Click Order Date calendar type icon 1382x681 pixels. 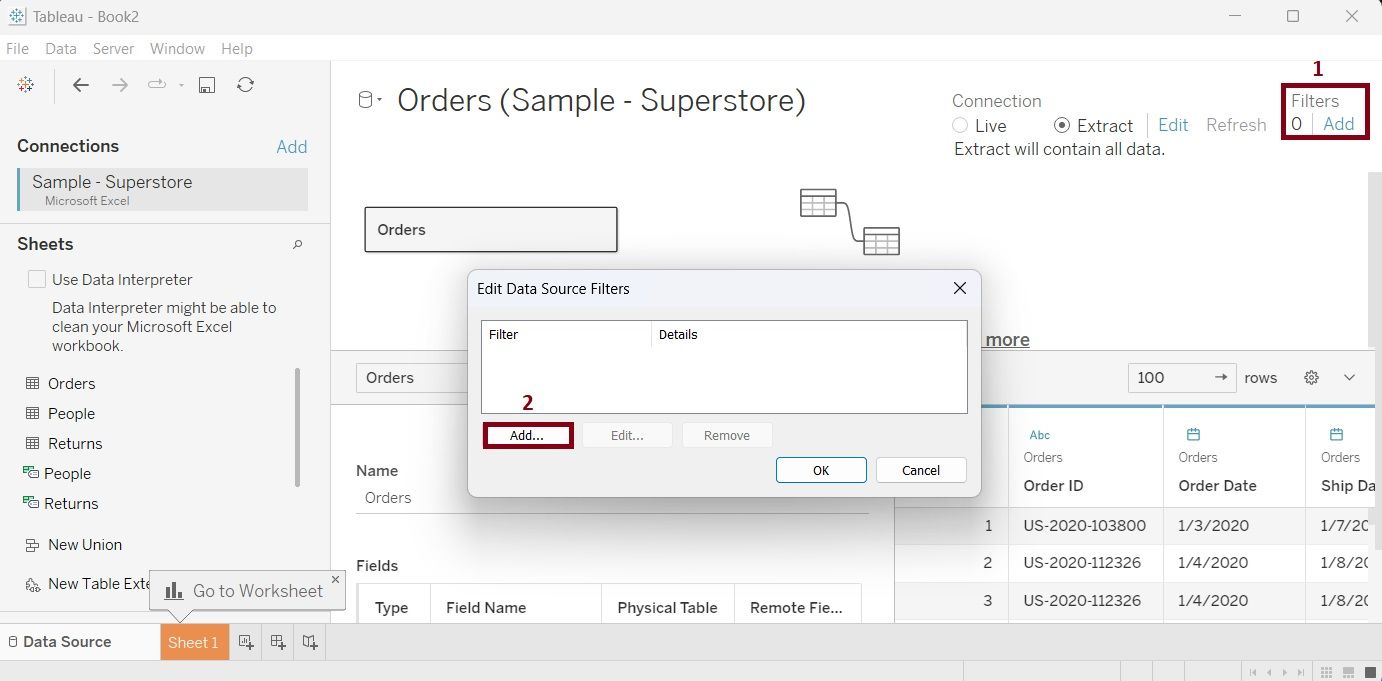(1193, 435)
